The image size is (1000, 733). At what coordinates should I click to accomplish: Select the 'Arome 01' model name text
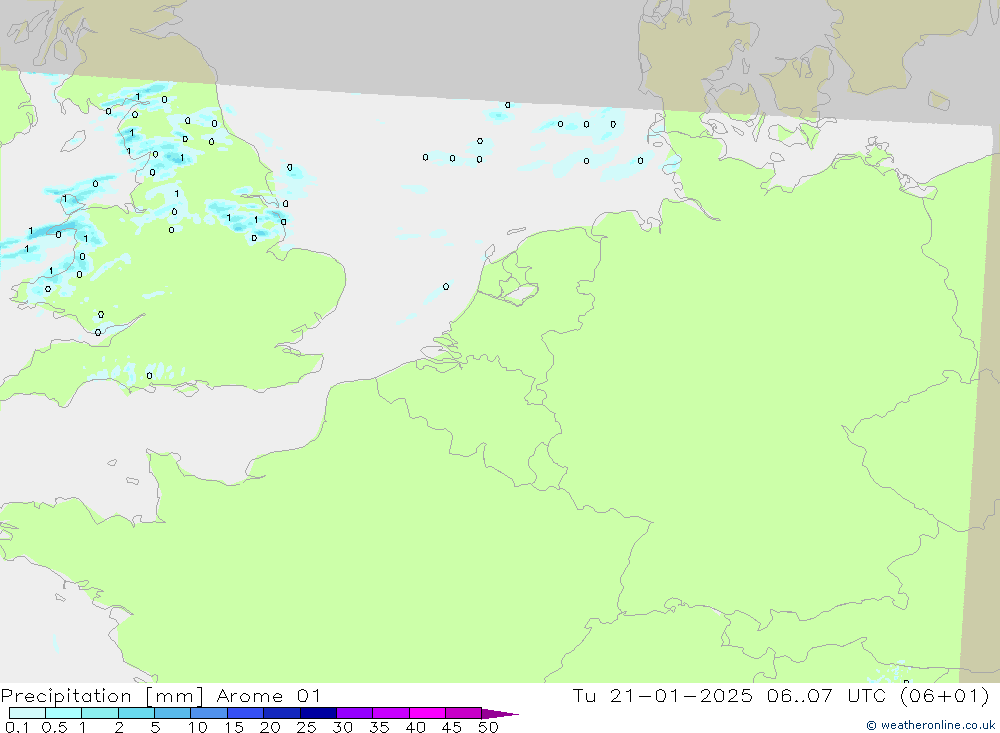(x=268, y=696)
